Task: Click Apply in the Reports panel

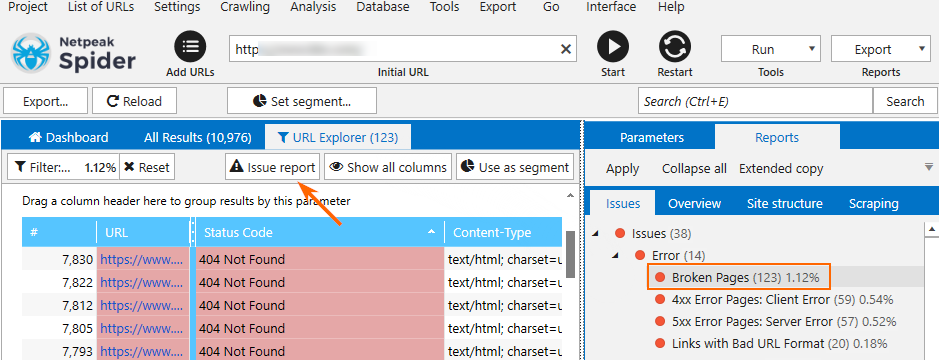Action: pos(623,169)
